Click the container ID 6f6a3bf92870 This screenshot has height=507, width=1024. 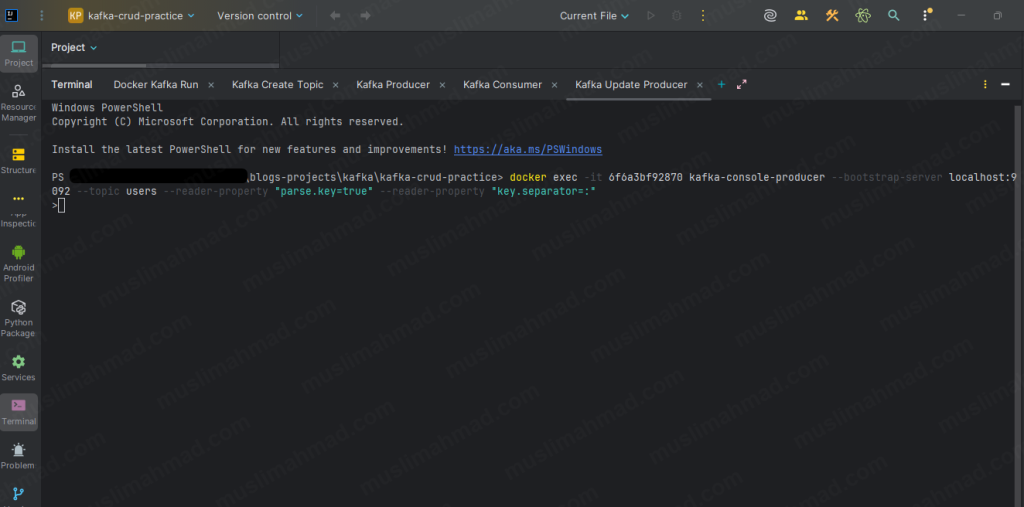[645, 178]
